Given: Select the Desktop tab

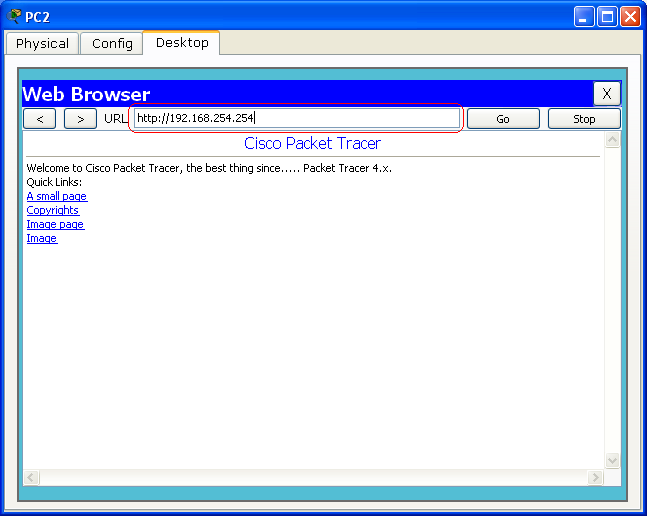Looking at the screenshot, I should pyautogui.click(x=182, y=42).
